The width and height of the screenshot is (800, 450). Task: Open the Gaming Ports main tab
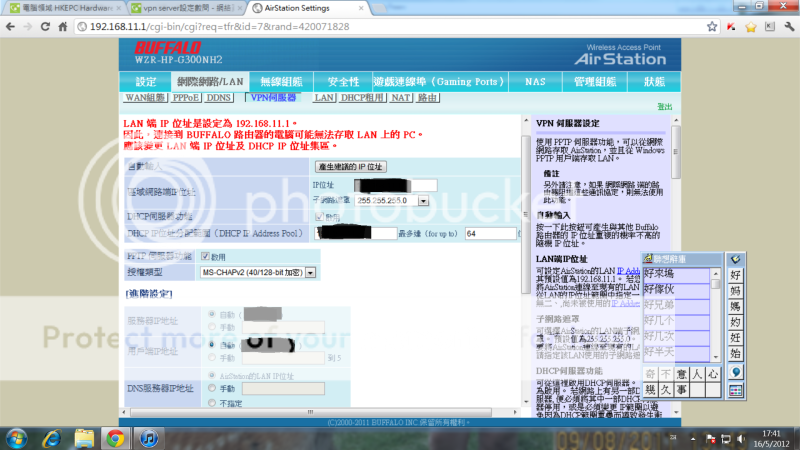(x=440, y=82)
